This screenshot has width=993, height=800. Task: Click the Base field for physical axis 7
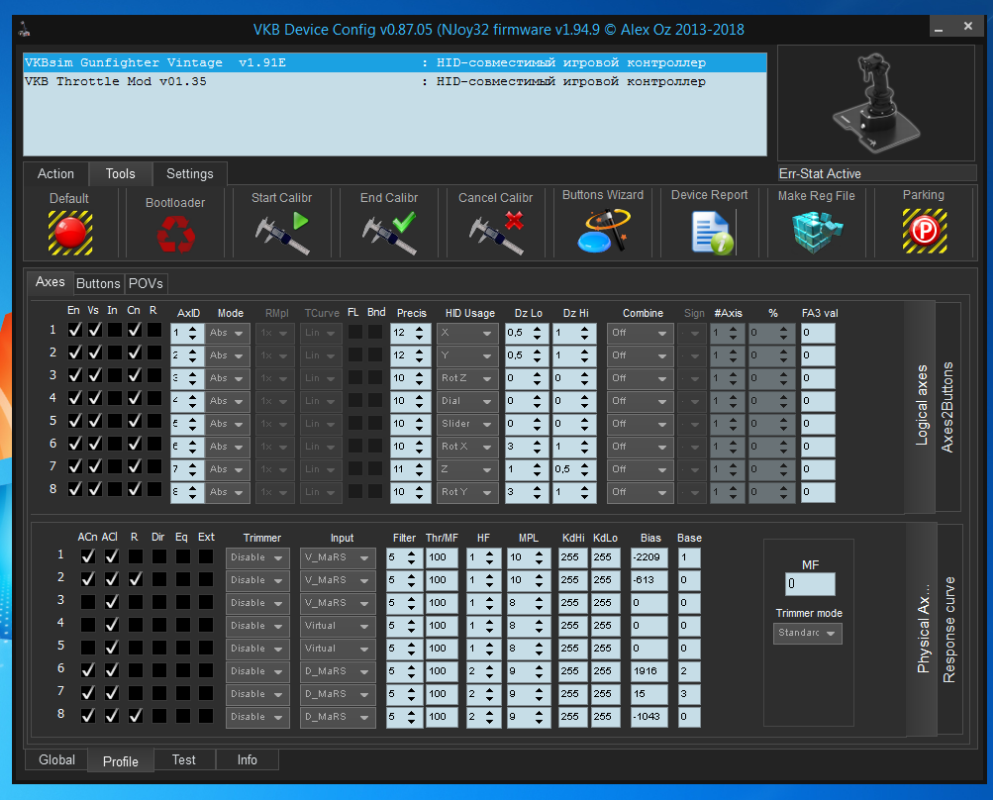pyautogui.click(x=689, y=695)
